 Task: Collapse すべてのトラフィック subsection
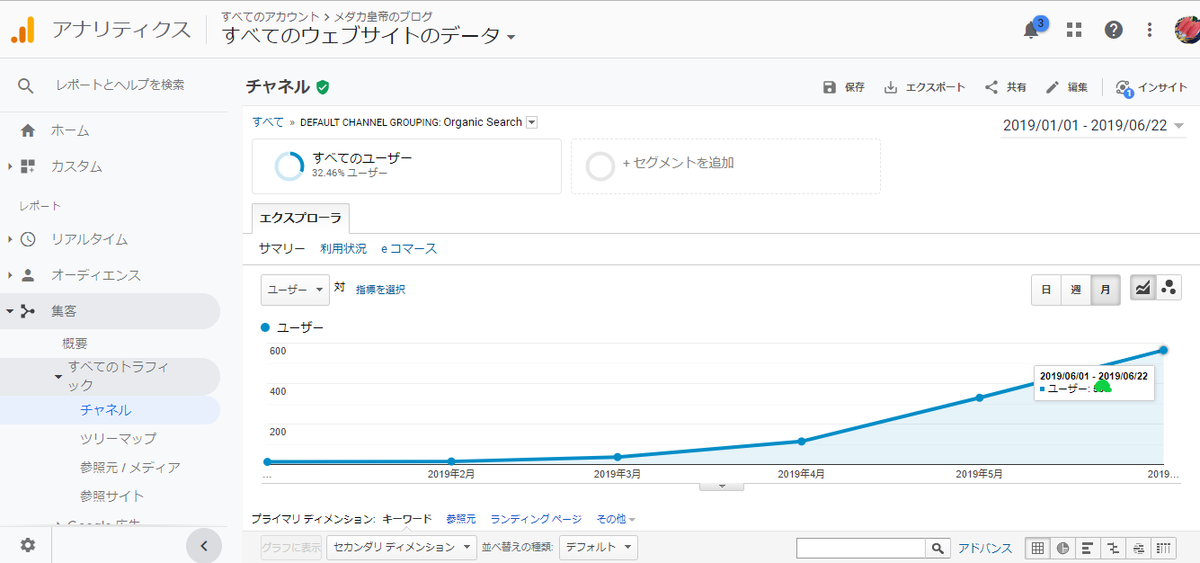(x=119, y=377)
